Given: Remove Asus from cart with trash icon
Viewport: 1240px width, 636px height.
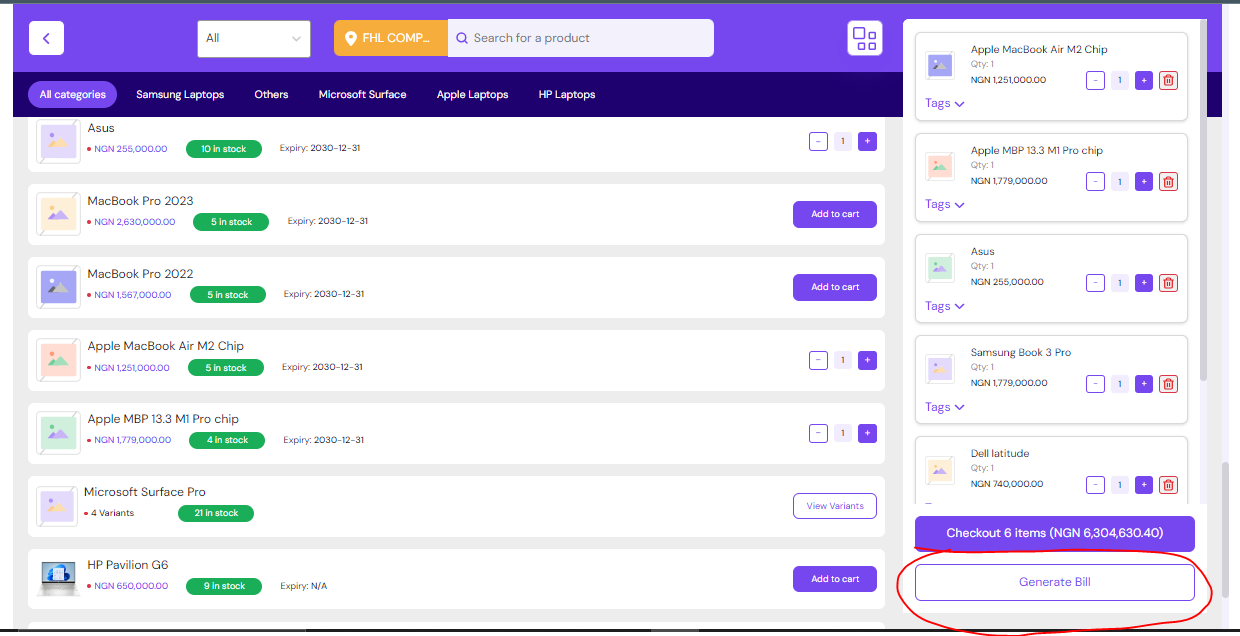Looking at the screenshot, I should [1168, 283].
